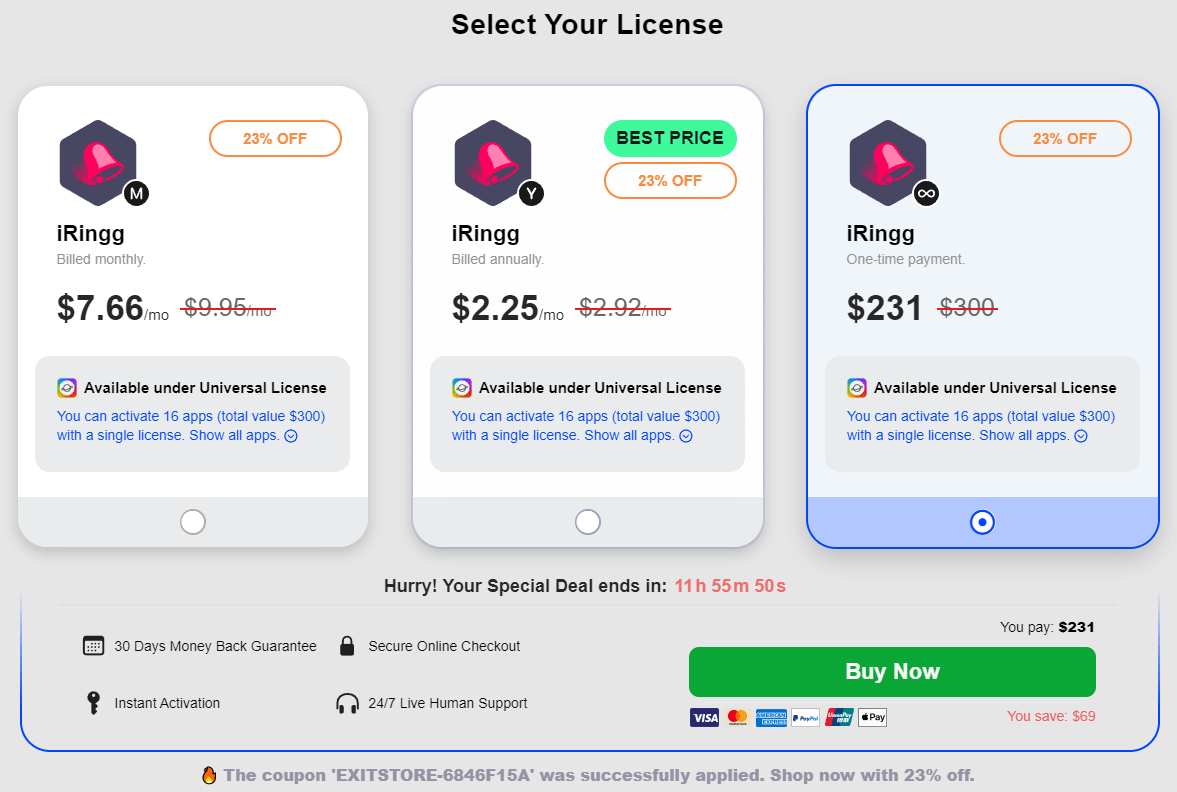Click the PayPal payment icon
The image size is (1177, 792).
coord(805,717)
